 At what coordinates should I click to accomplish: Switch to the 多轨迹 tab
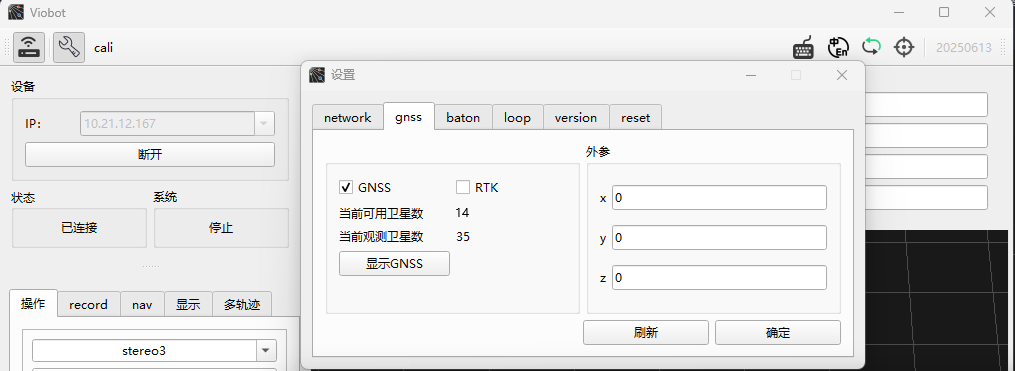pyautogui.click(x=242, y=304)
